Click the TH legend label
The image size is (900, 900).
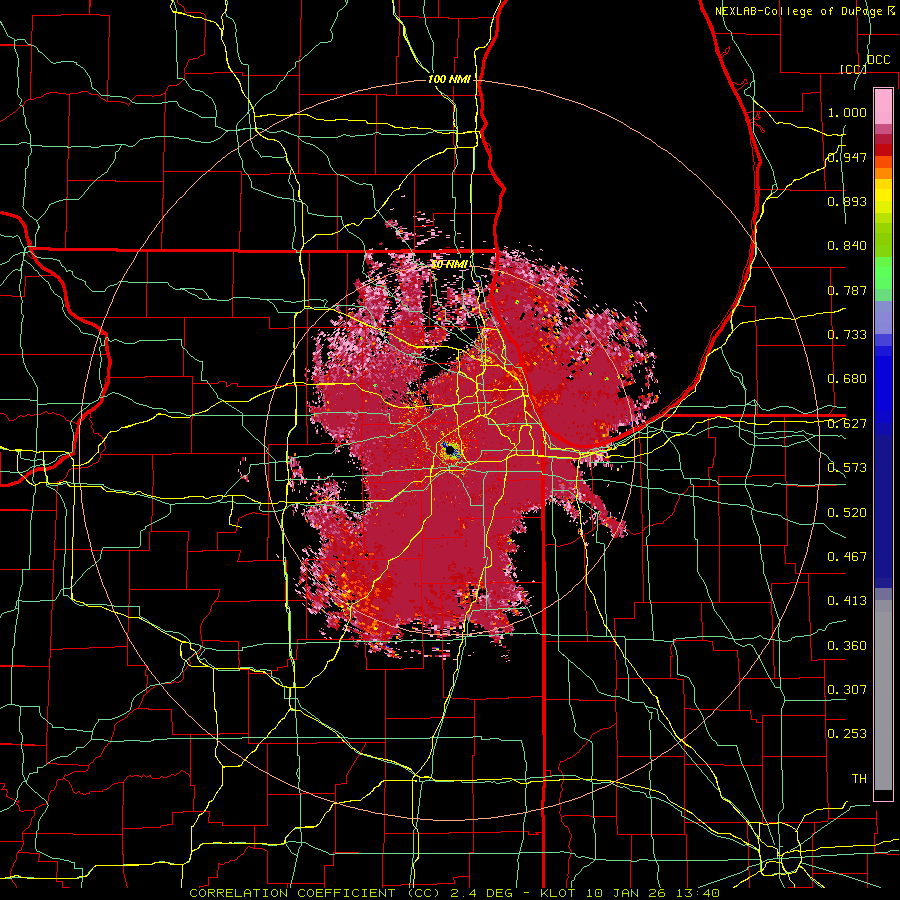tap(859, 779)
